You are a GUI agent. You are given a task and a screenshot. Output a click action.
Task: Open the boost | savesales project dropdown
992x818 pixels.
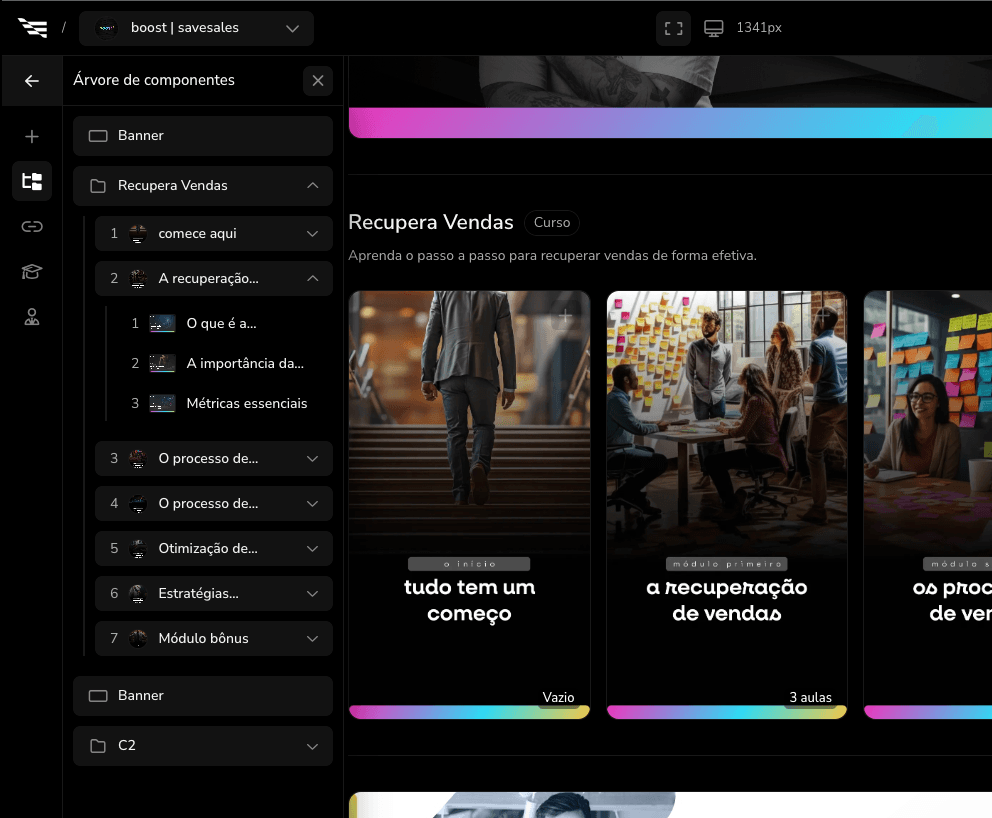196,28
